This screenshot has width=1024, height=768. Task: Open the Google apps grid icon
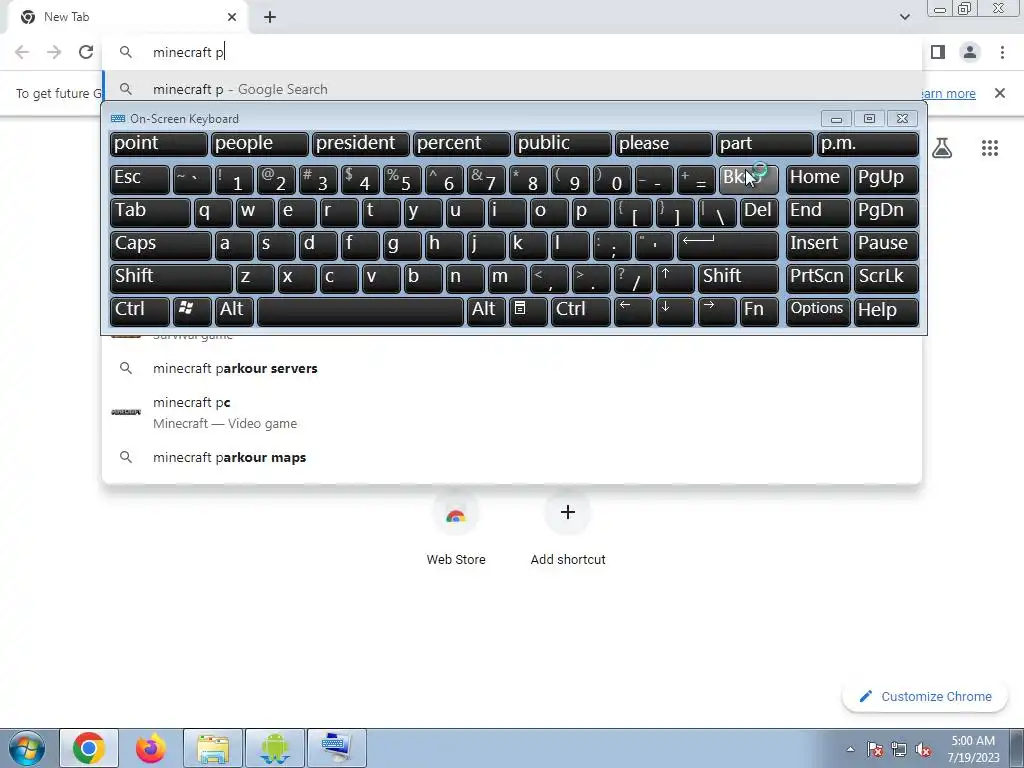point(989,148)
